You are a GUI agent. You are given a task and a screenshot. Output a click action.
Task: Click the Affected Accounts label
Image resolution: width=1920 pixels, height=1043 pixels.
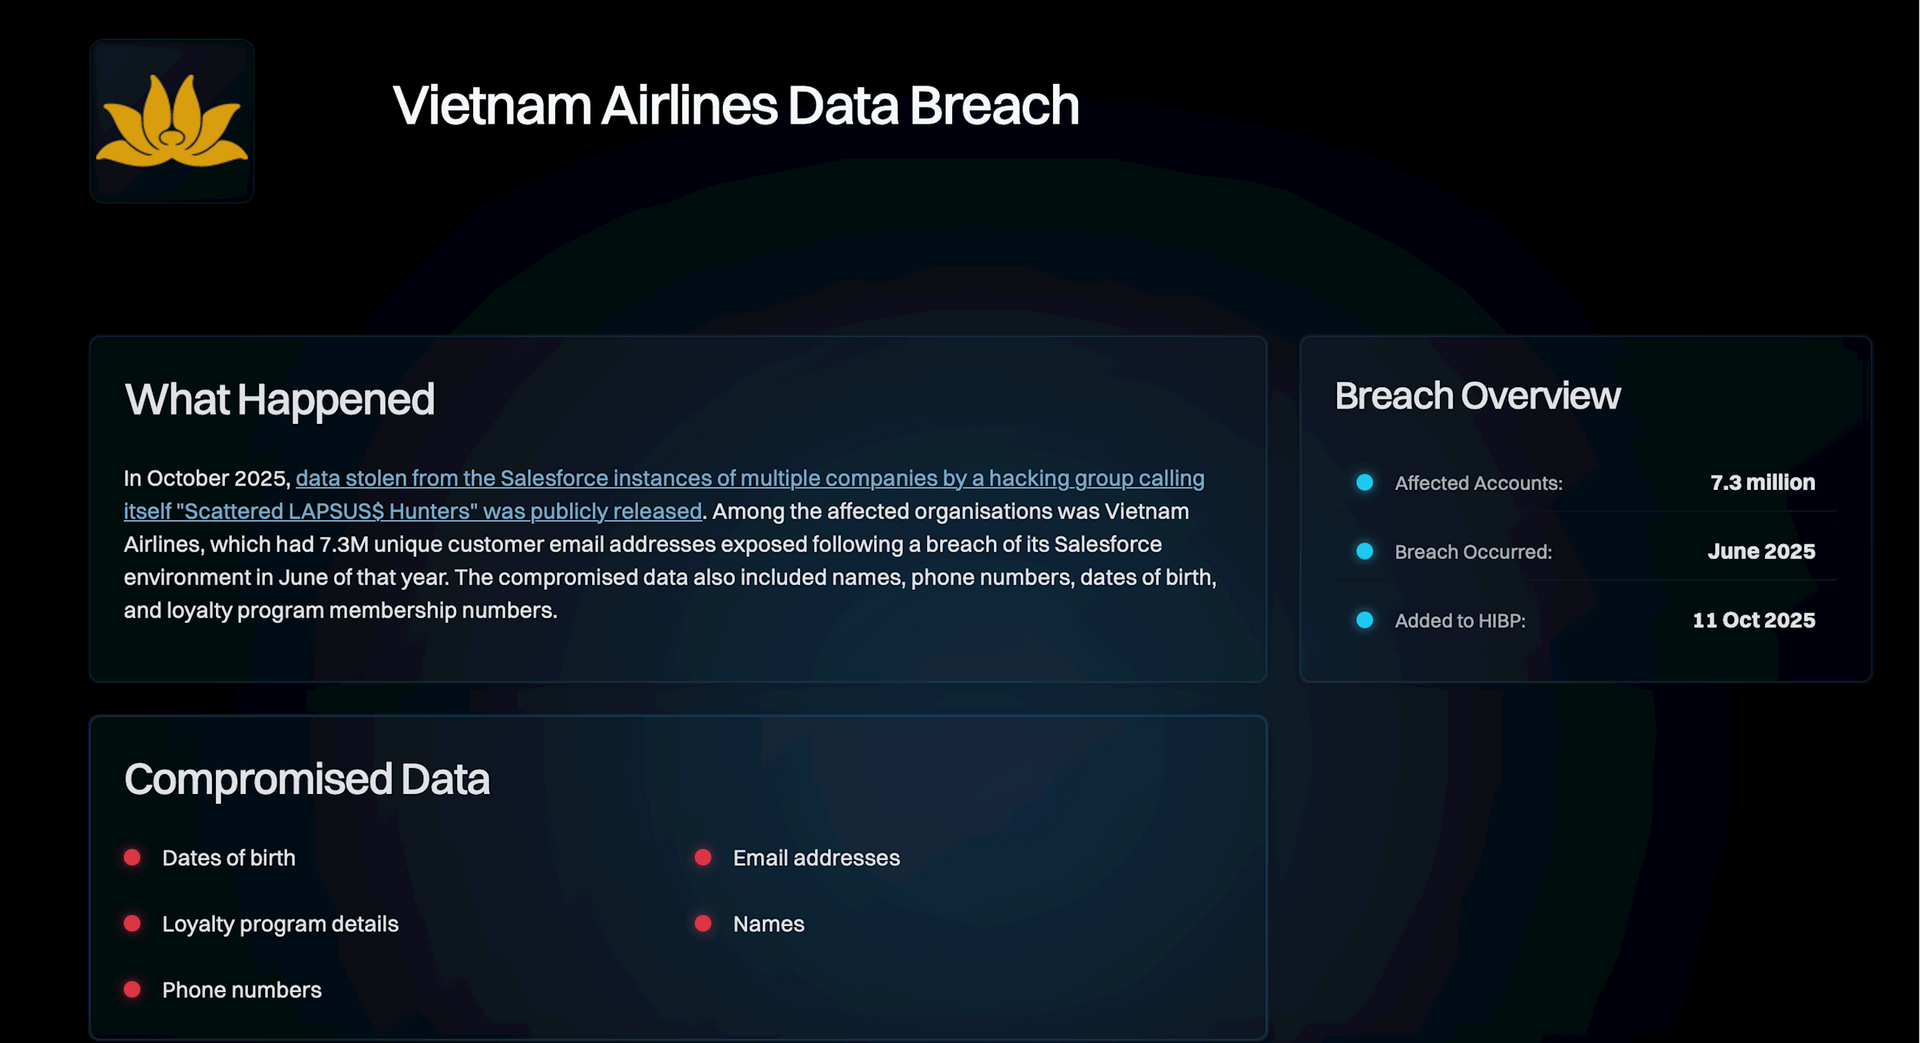tap(1478, 483)
